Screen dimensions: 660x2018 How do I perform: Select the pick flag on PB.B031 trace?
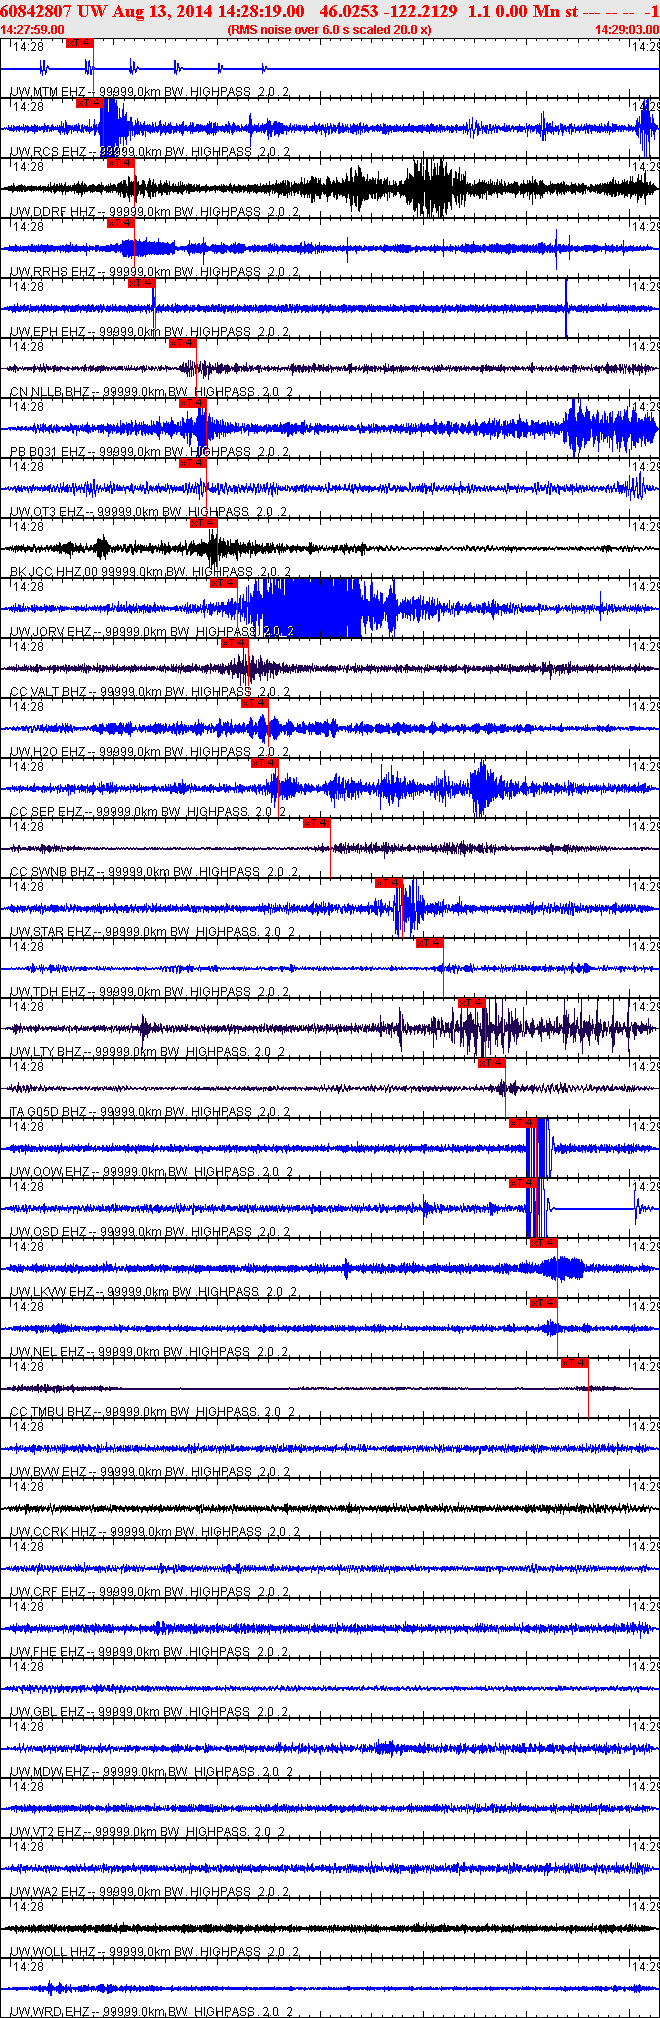point(193,403)
